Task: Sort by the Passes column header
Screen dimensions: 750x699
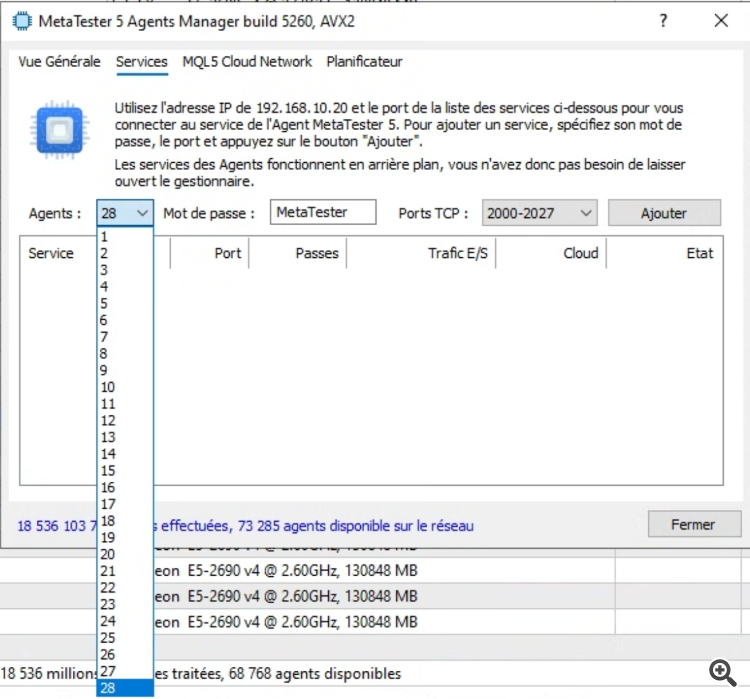Action: click(x=298, y=253)
